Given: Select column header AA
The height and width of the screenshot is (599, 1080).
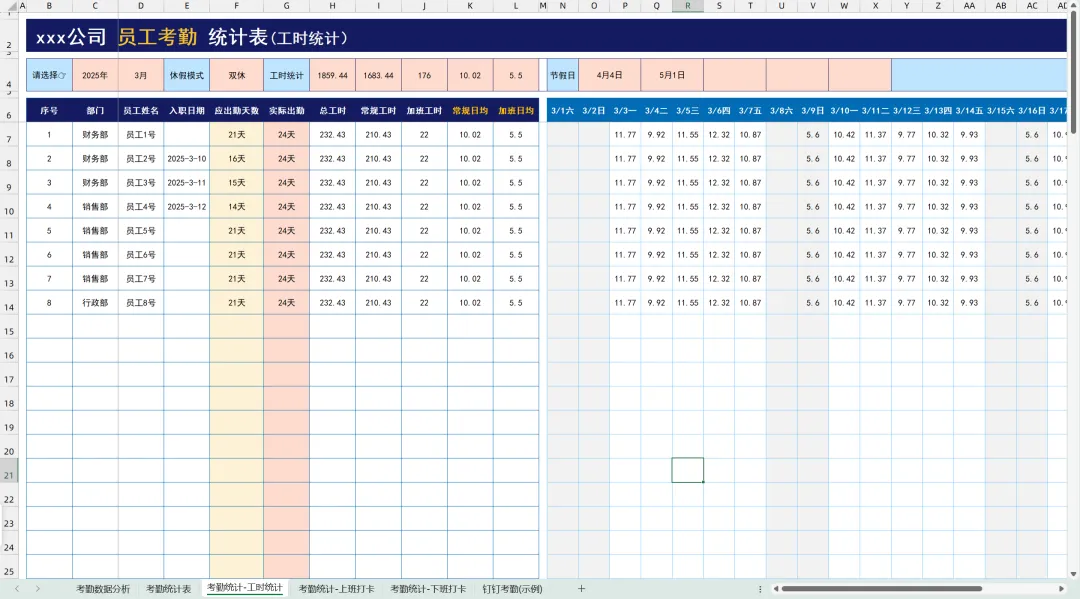Looking at the screenshot, I should (969, 6).
